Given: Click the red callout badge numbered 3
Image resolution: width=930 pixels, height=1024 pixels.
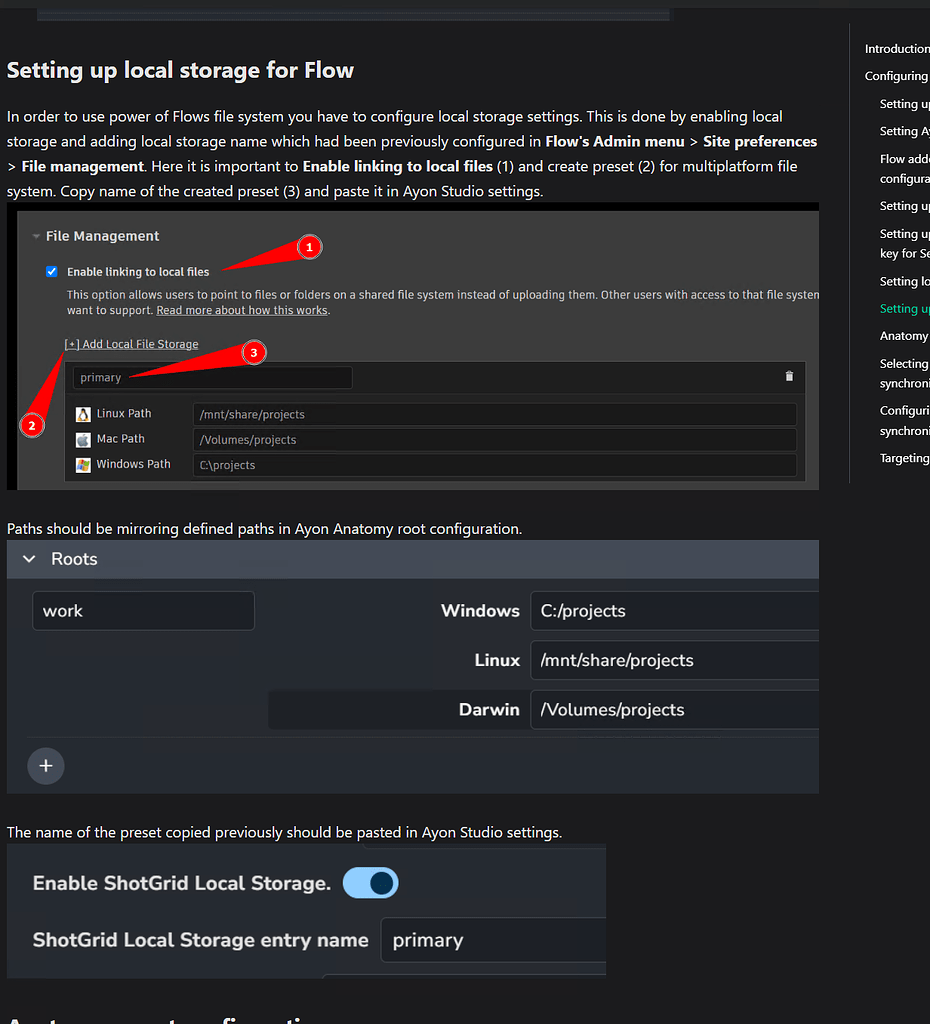Looking at the screenshot, I should pyautogui.click(x=254, y=352).
